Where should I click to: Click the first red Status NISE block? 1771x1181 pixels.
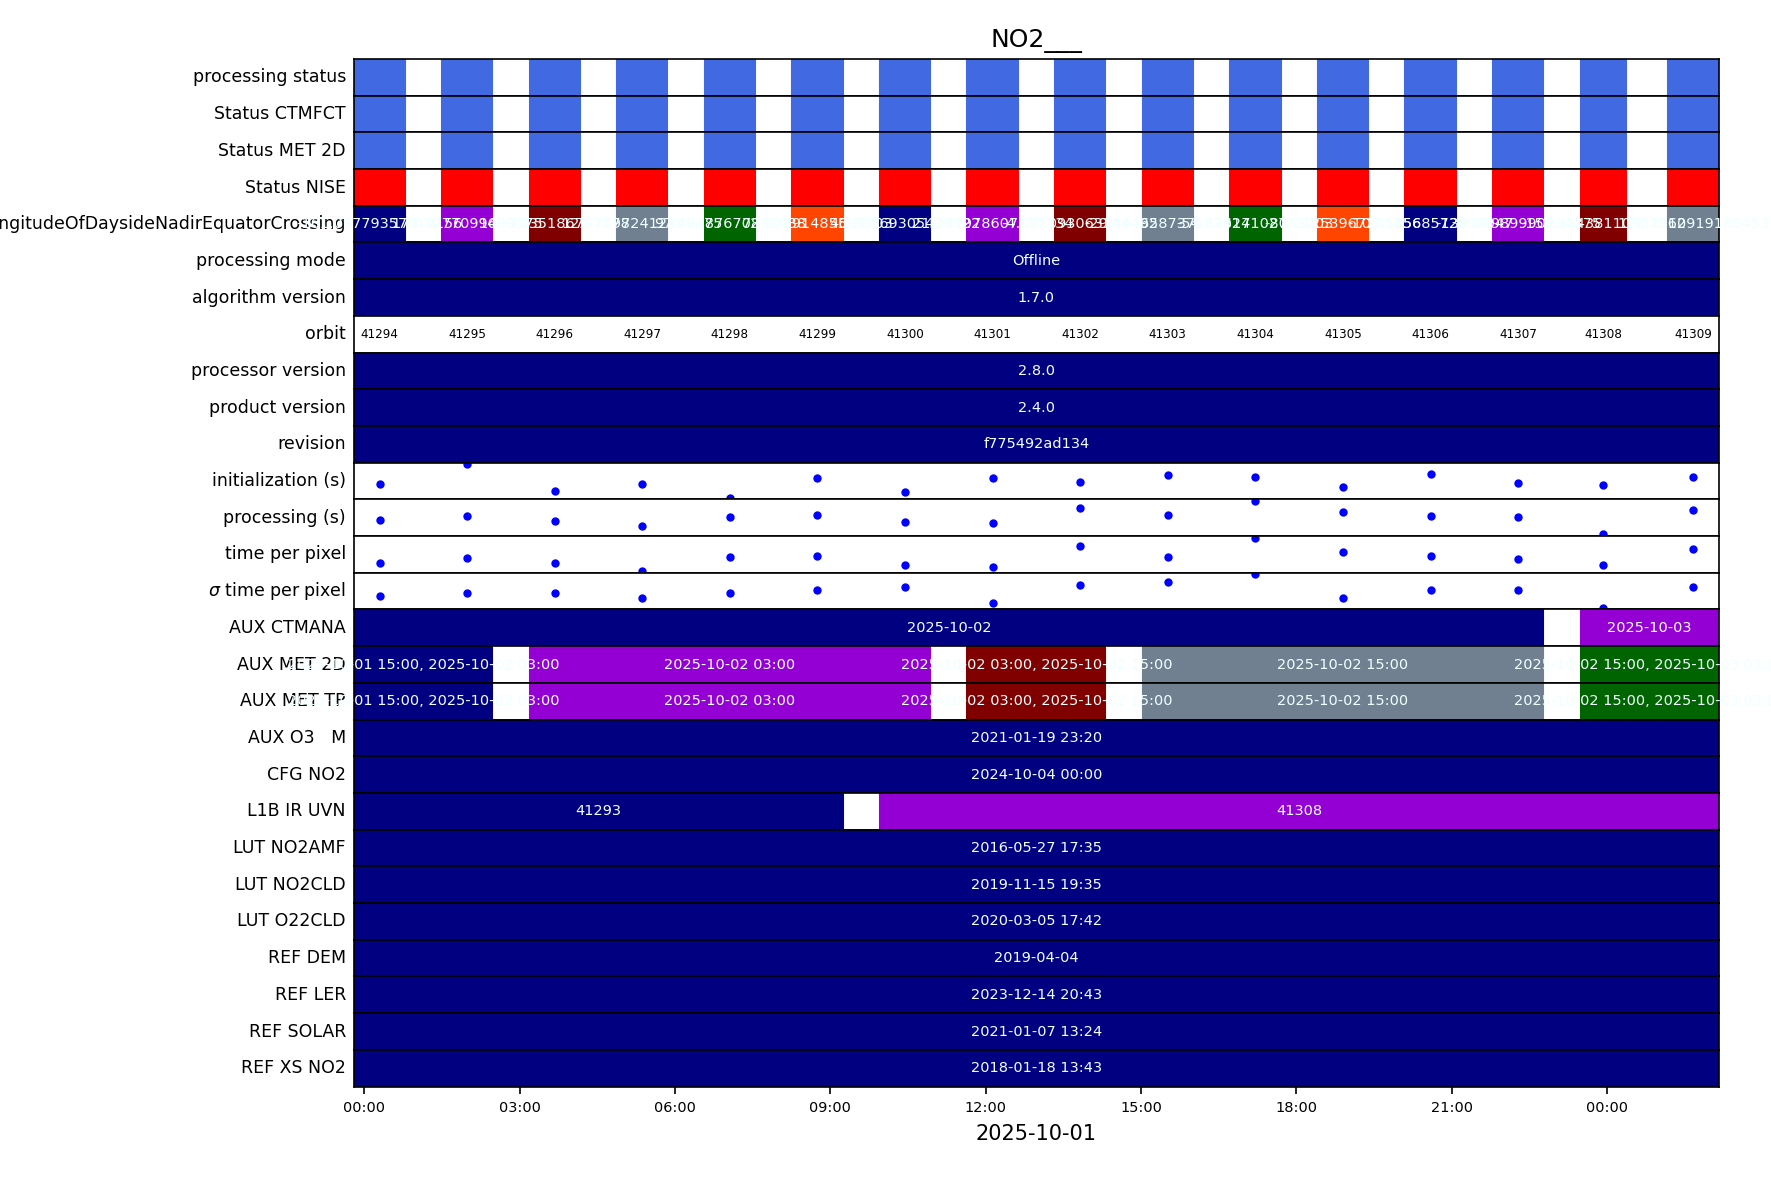[380, 187]
